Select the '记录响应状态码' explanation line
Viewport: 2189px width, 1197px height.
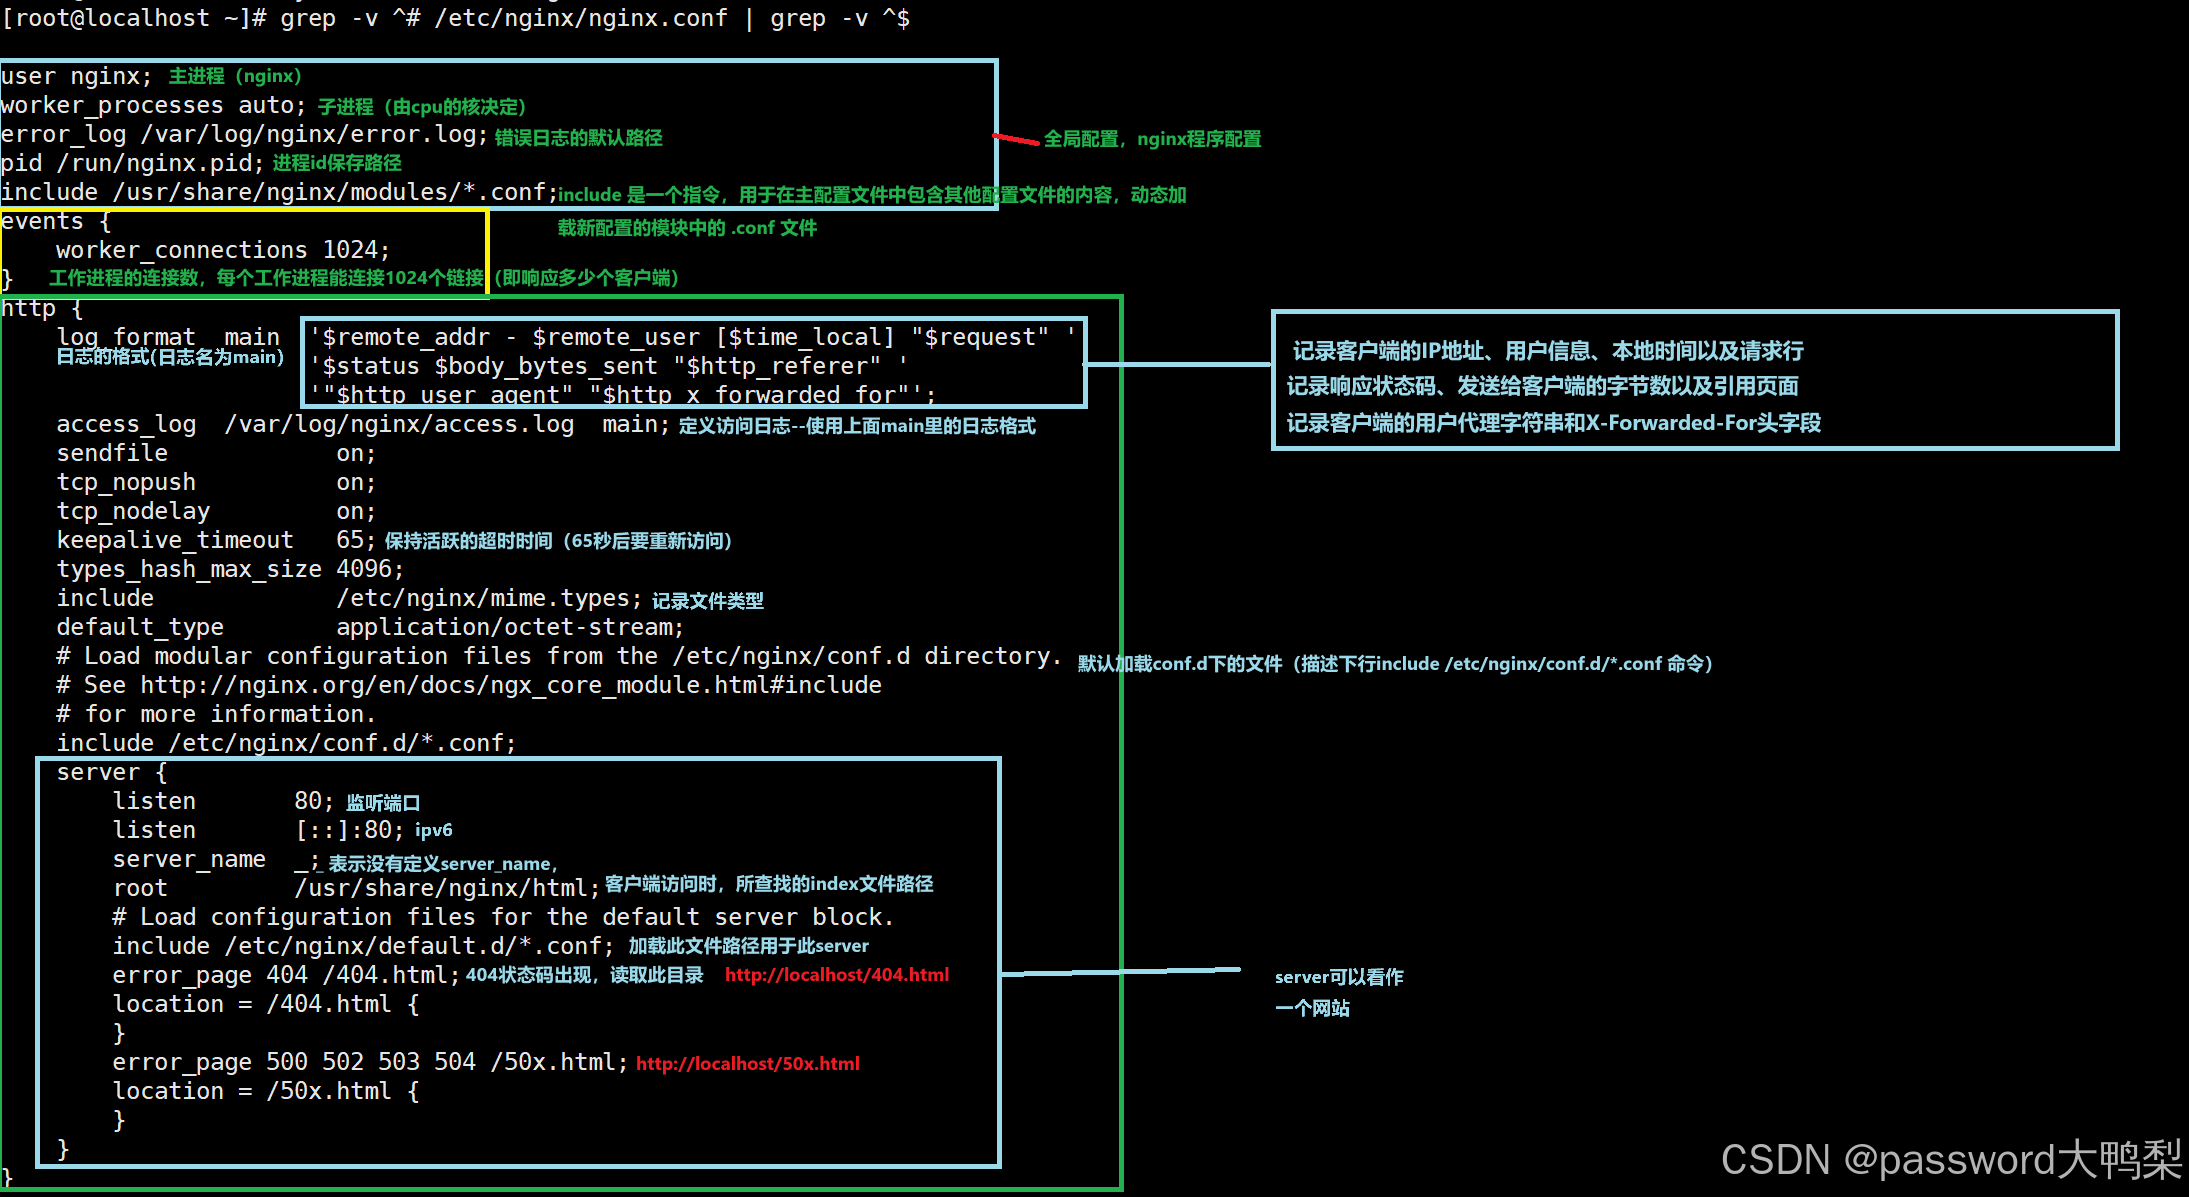(x=1542, y=386)
